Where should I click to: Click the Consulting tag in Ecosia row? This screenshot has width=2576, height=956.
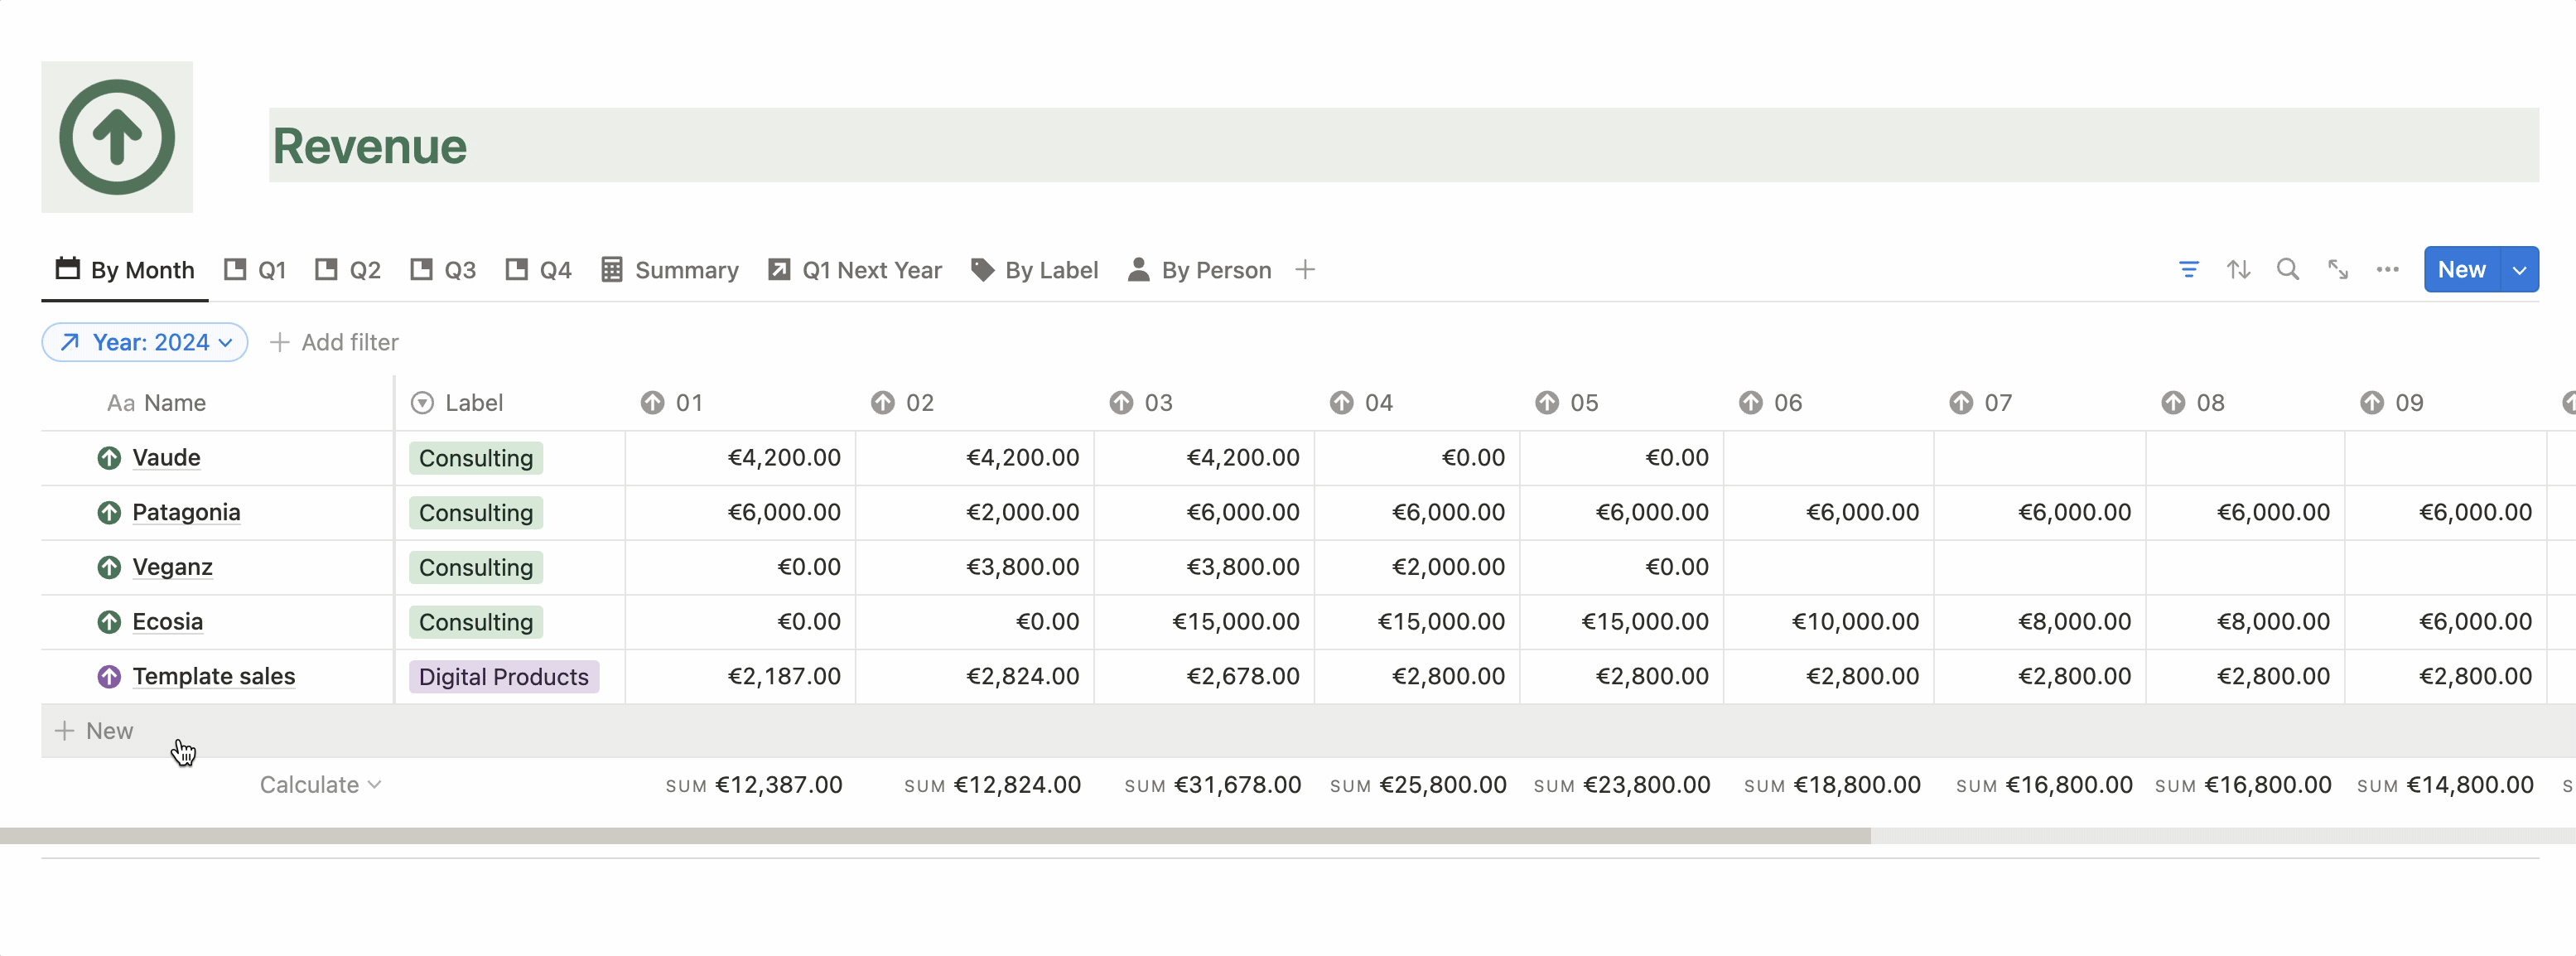point(476,622)
